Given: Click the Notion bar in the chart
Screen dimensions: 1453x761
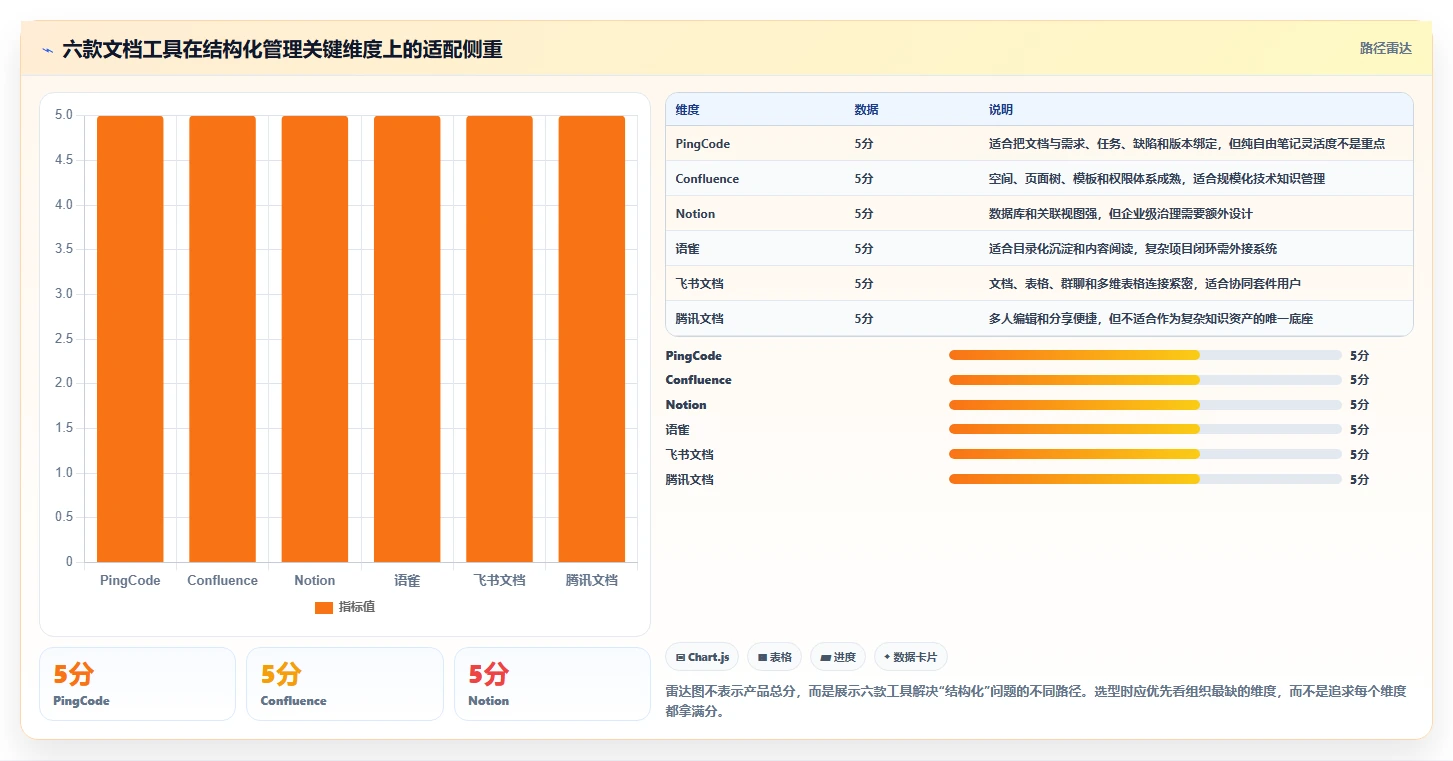Looking at the screenshot, I should pos(315,339).
